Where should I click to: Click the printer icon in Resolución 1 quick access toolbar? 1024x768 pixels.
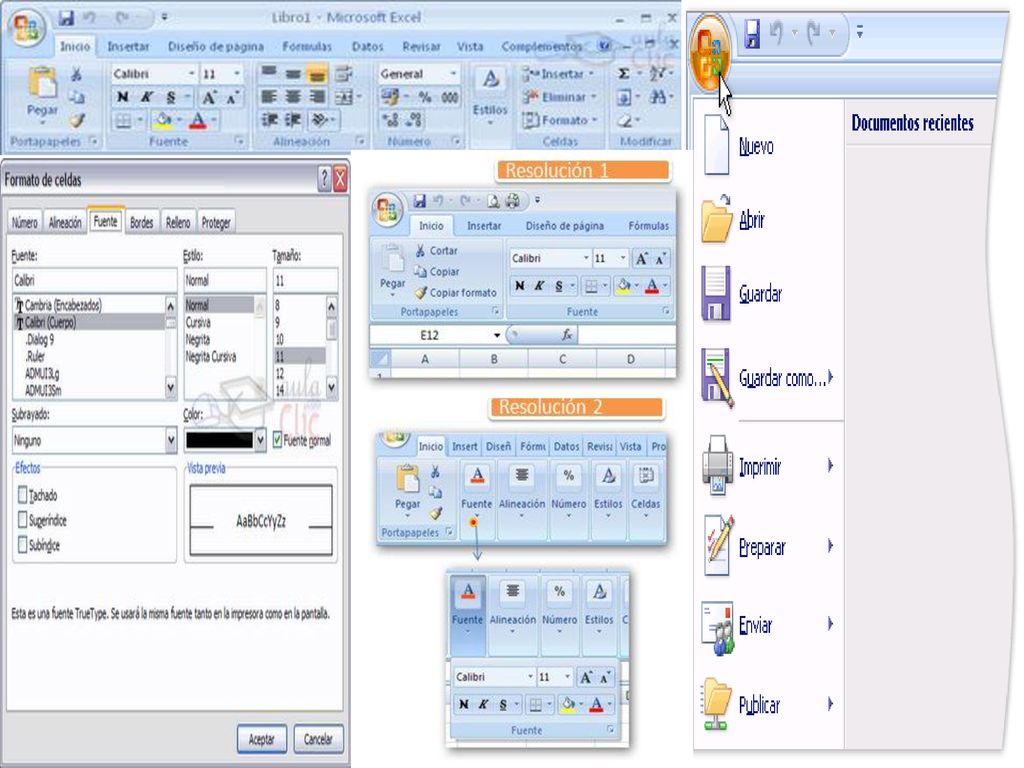(x=513, y=200)
